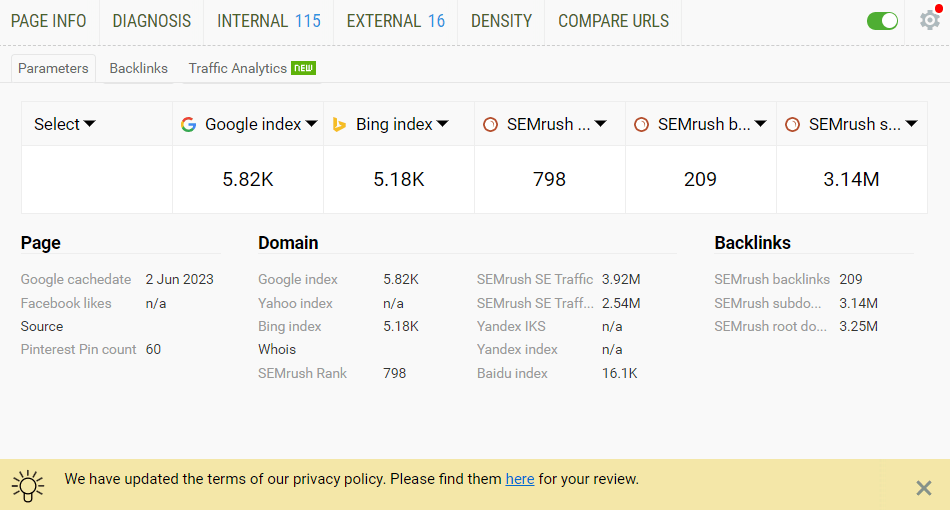Click the 209 value in the table

point(700,179)
